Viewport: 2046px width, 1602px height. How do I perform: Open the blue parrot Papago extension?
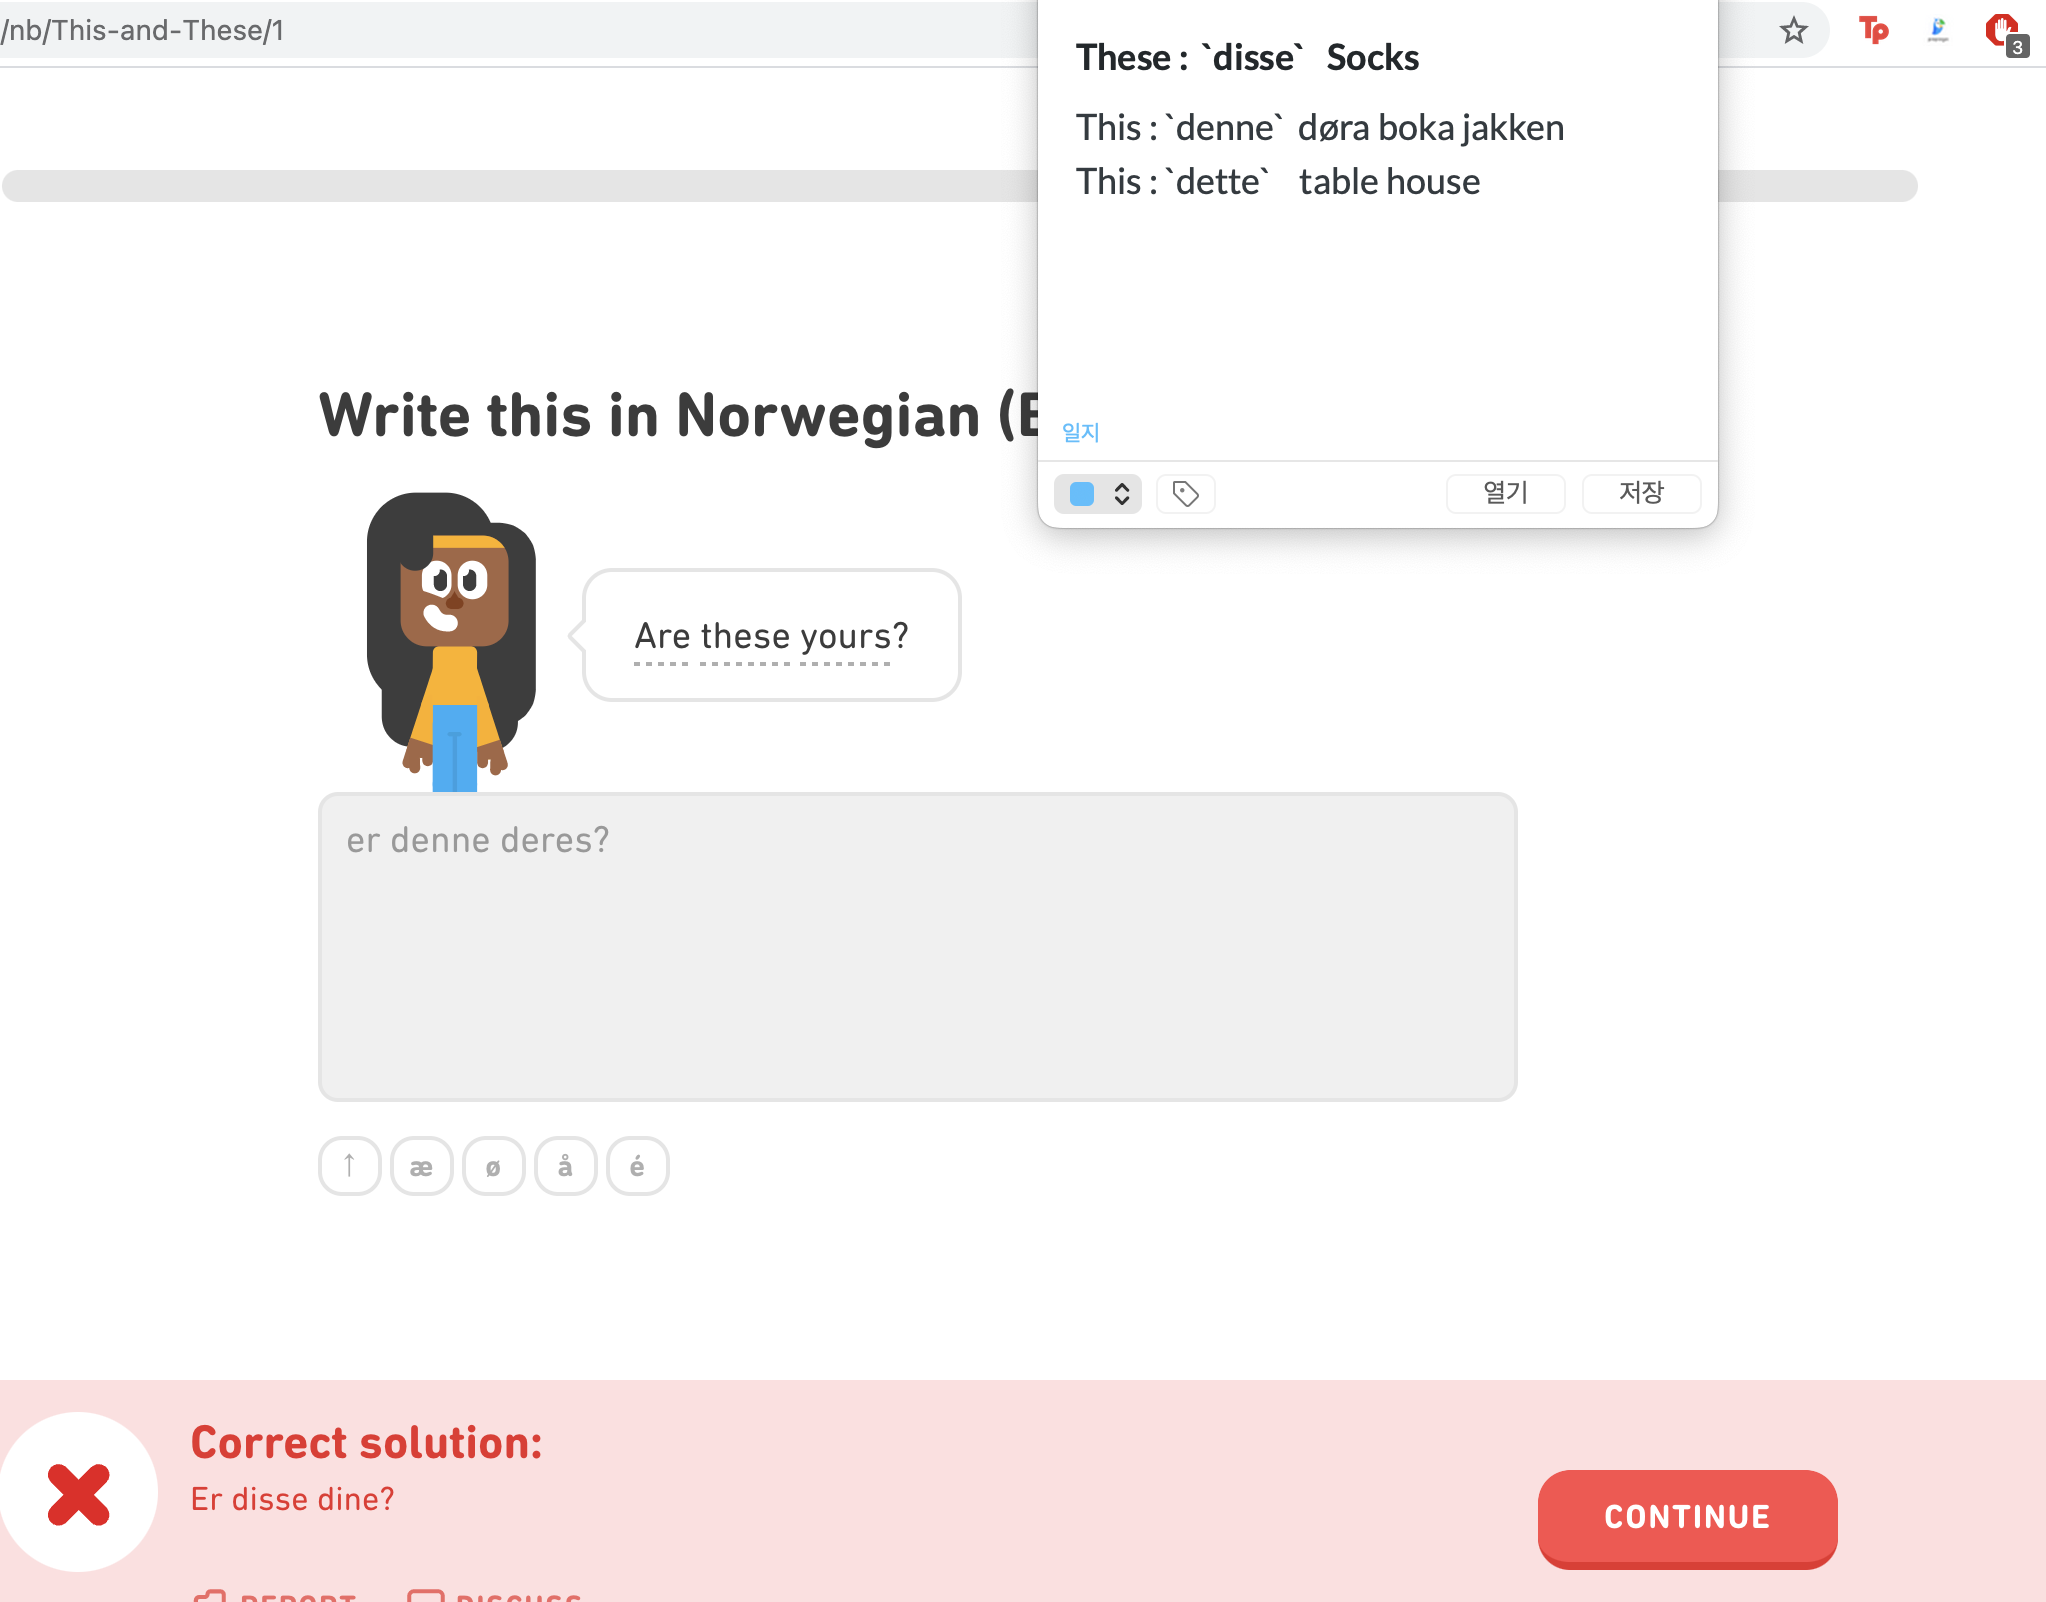[1937, 31]
